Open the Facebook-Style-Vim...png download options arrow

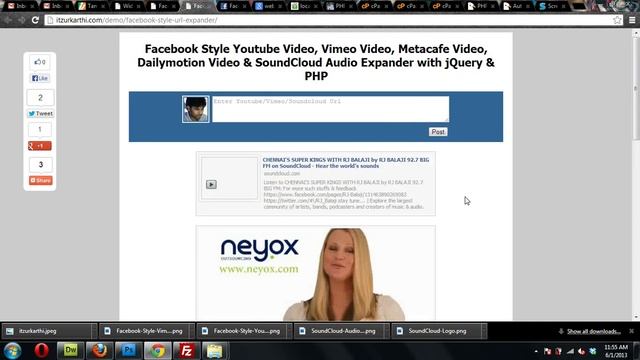click(191, 331)
